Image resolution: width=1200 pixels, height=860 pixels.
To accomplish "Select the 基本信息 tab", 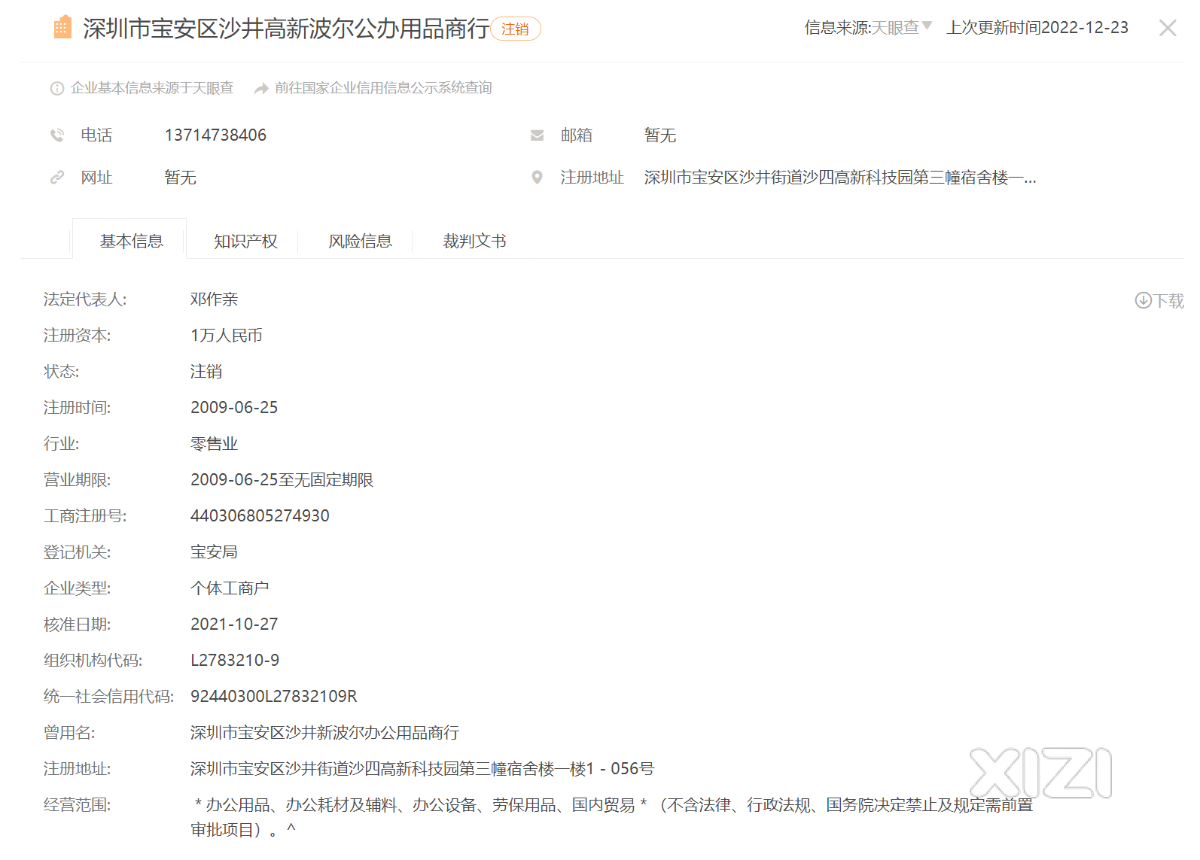I will [131, 241].
